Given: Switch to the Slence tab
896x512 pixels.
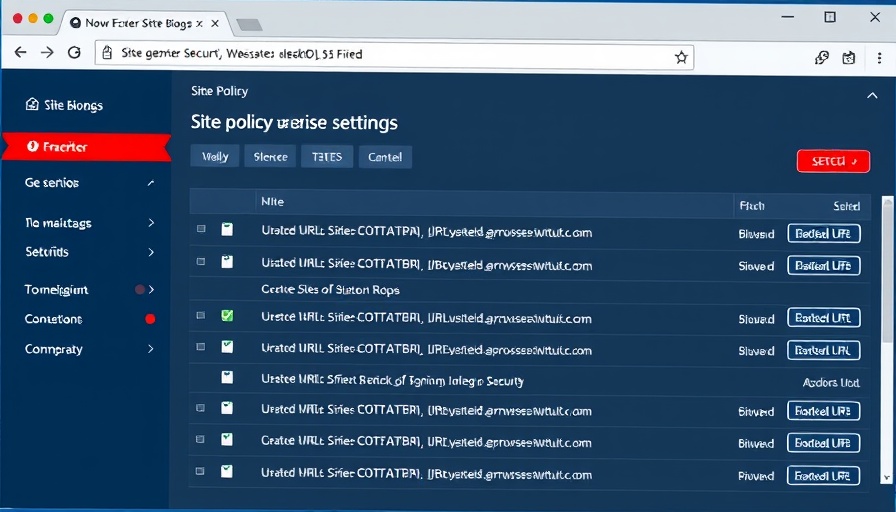Looking at the screenshot, I should click(270, 156).
